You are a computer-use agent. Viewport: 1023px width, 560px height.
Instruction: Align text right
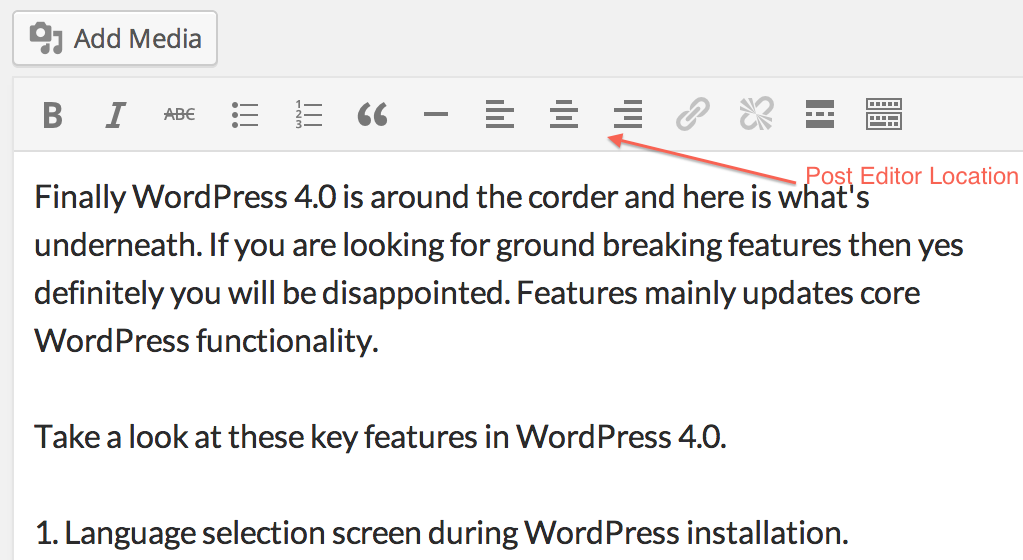tap(628, 114)
